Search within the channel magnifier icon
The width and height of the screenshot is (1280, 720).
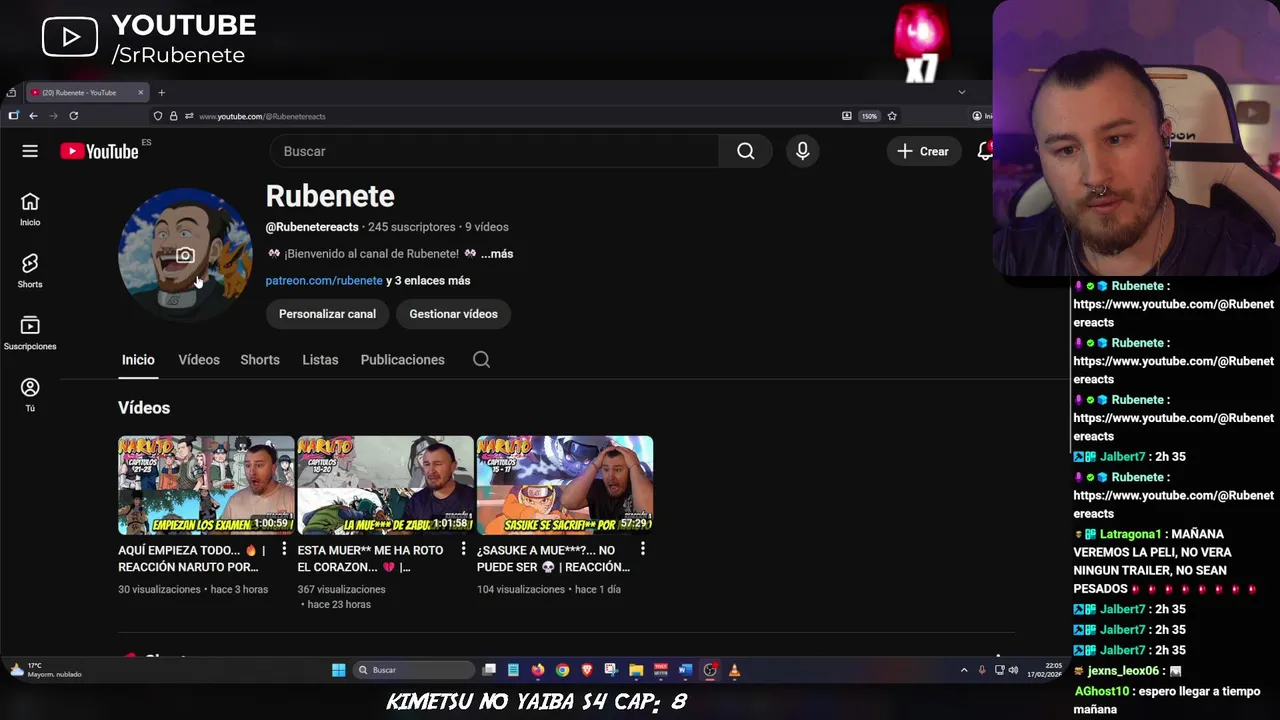click(481, 360)
